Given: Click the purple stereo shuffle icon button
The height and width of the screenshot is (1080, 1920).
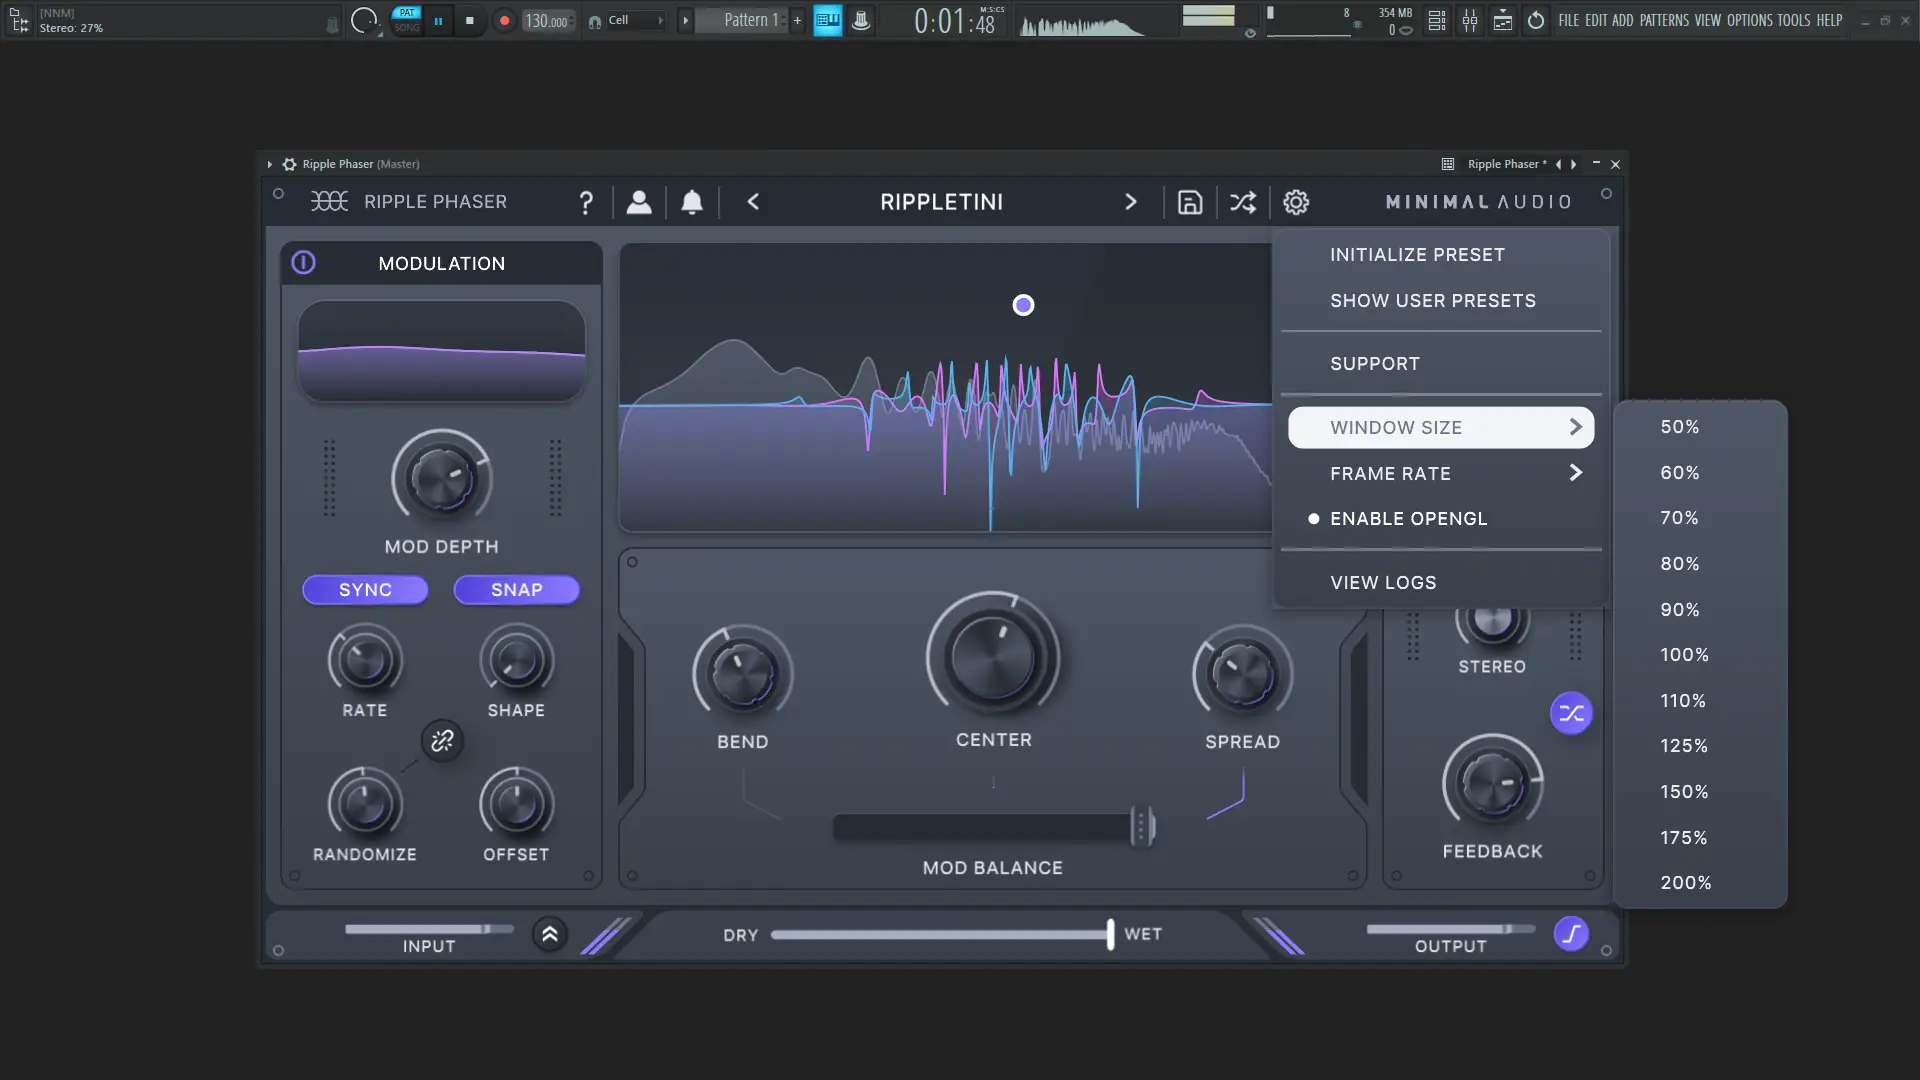Looking at the screenshot, I should tap(1571, 713).
